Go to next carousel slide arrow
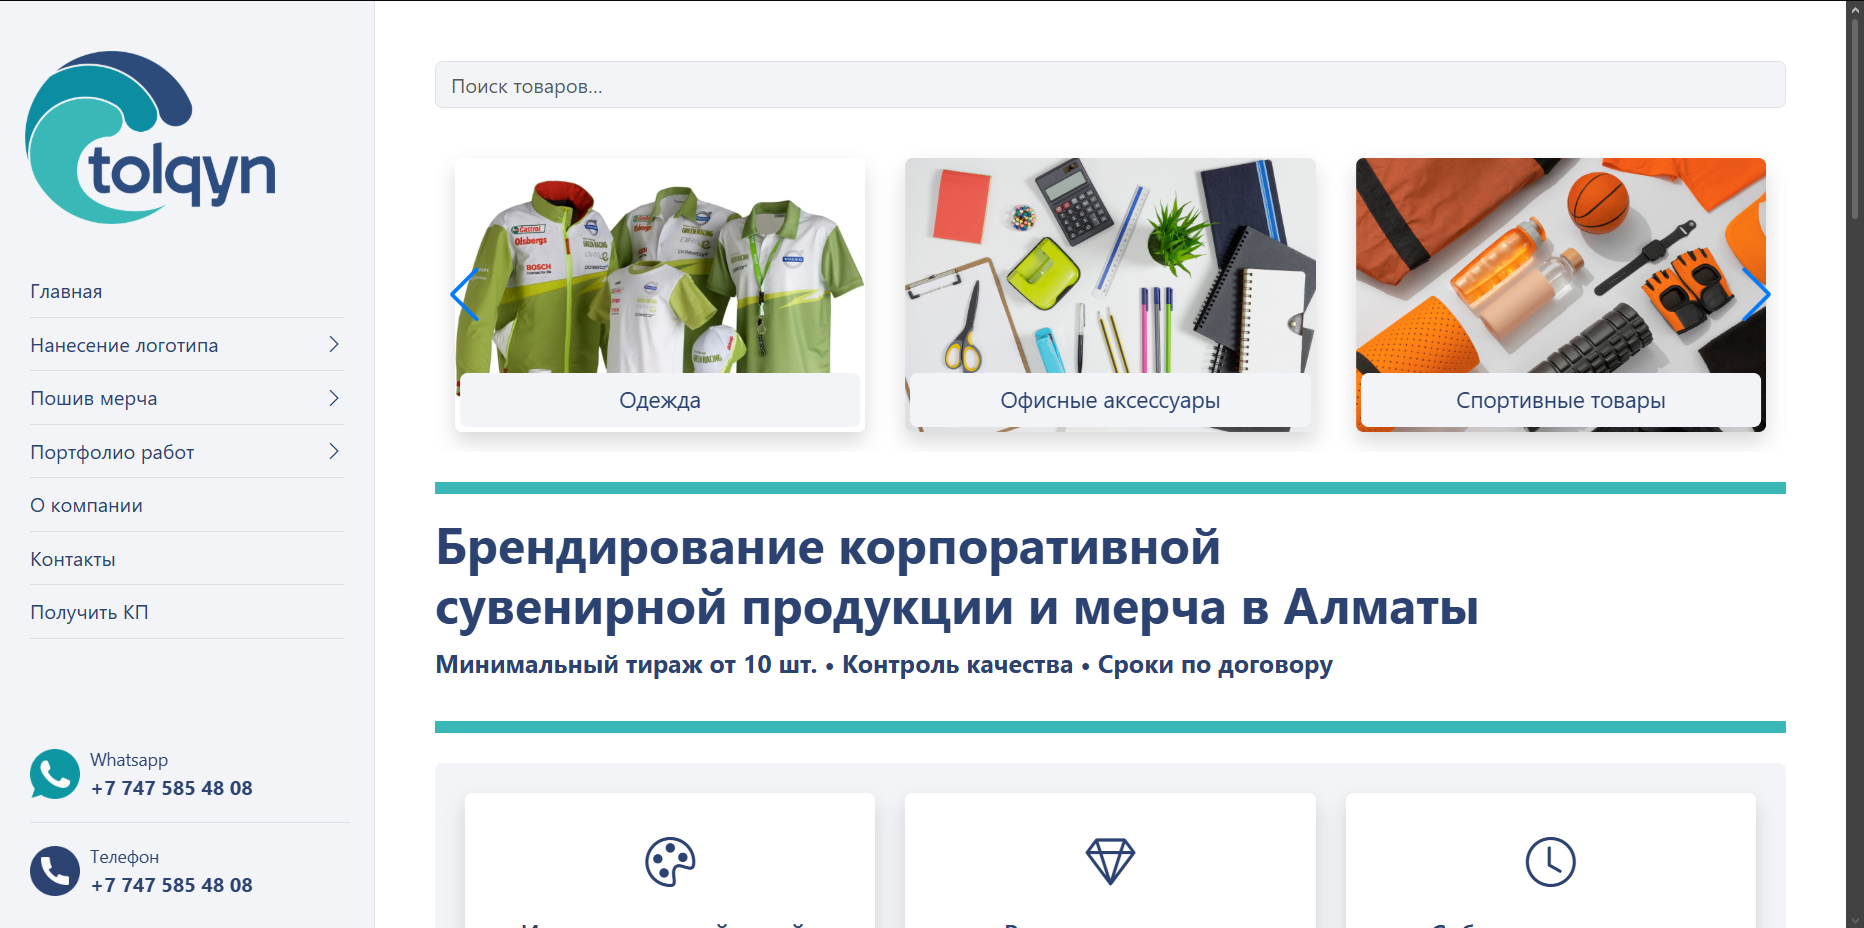The height and width of the screenshot is (928, 1864). (1756, 295)
